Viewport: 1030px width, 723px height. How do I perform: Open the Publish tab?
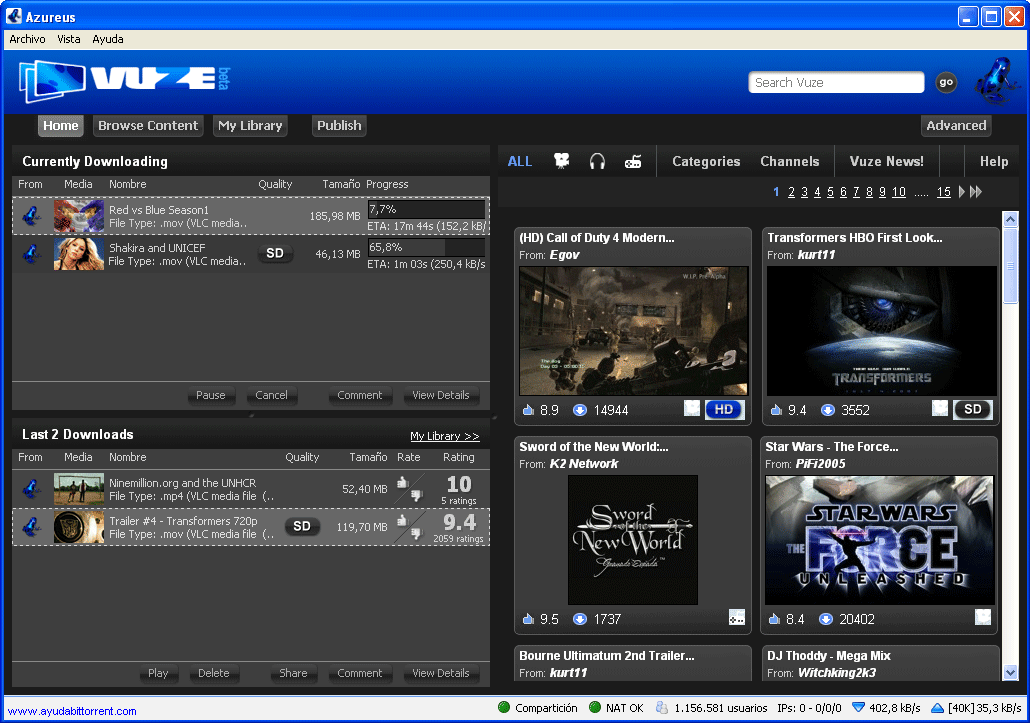point(339,125)
